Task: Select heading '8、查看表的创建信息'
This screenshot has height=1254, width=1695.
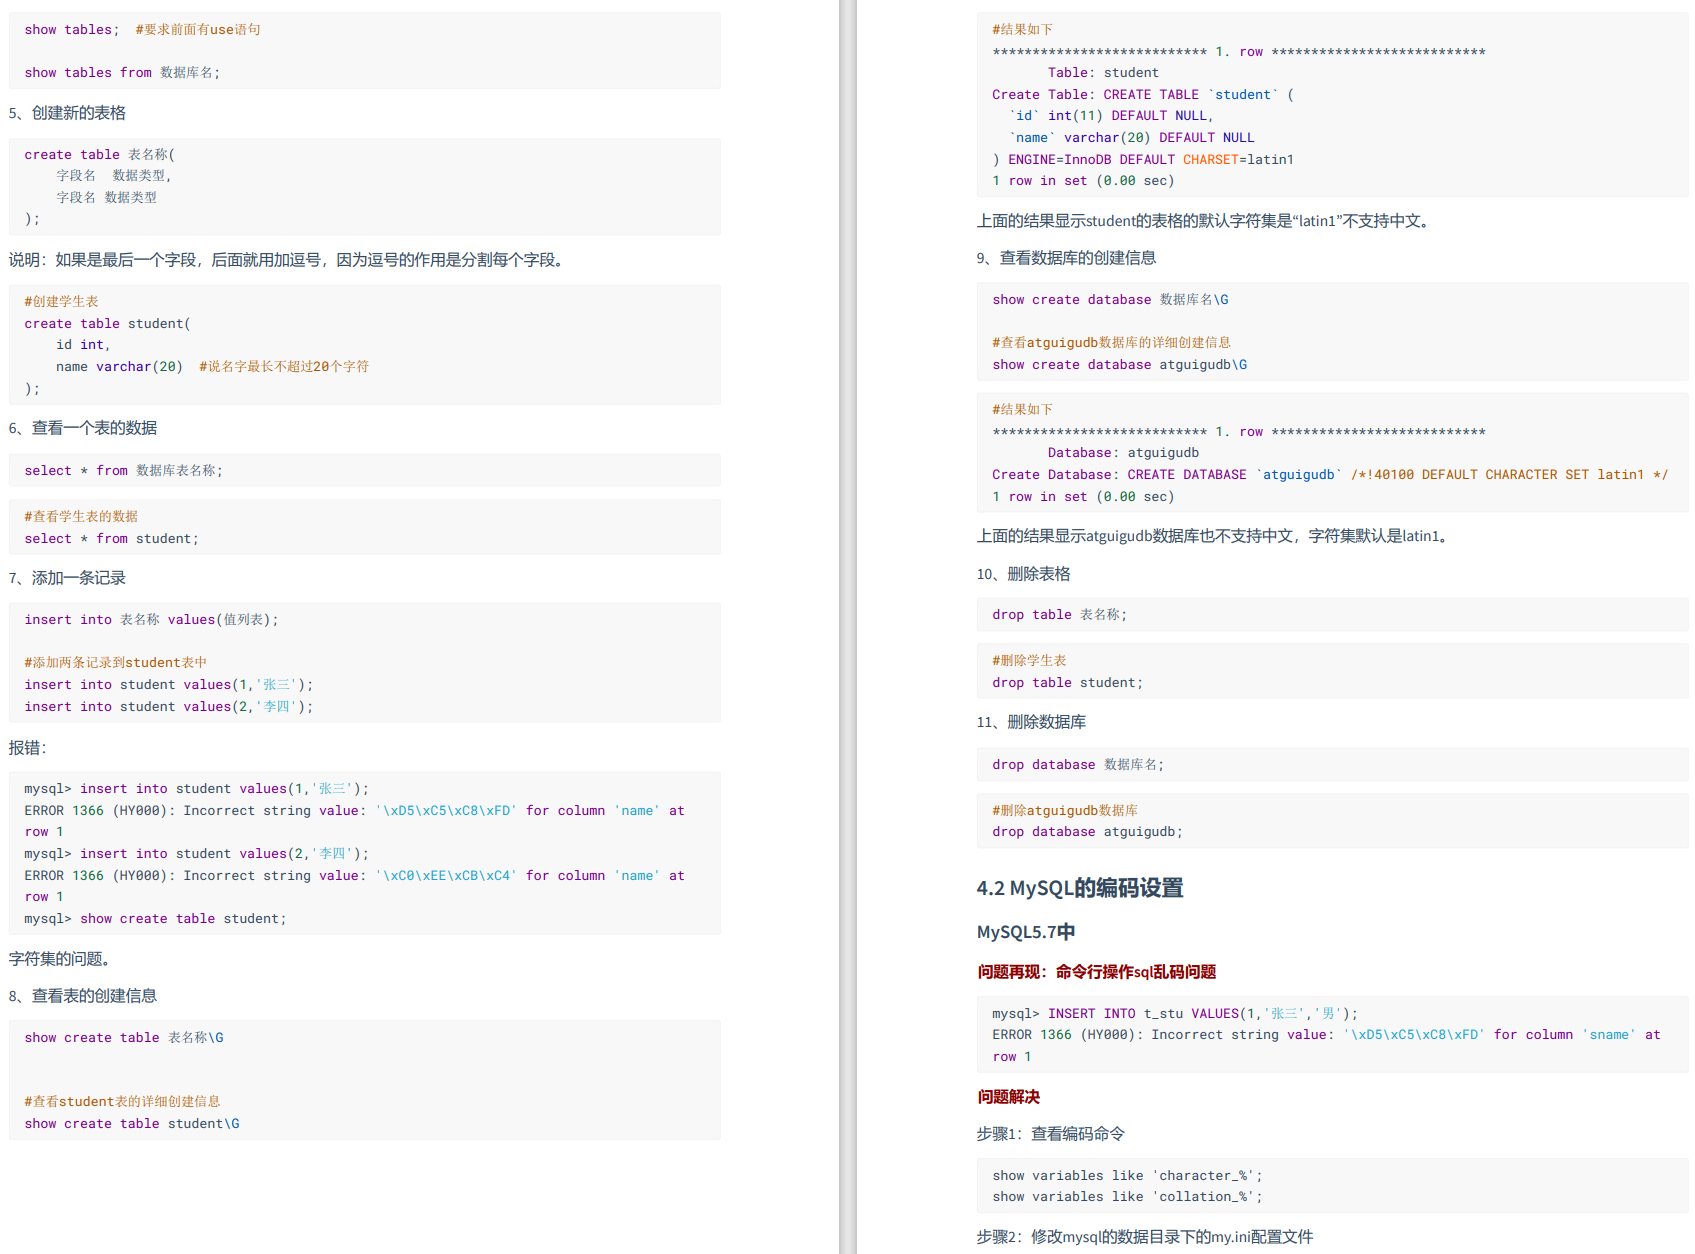Action: (x=83, y=996)
